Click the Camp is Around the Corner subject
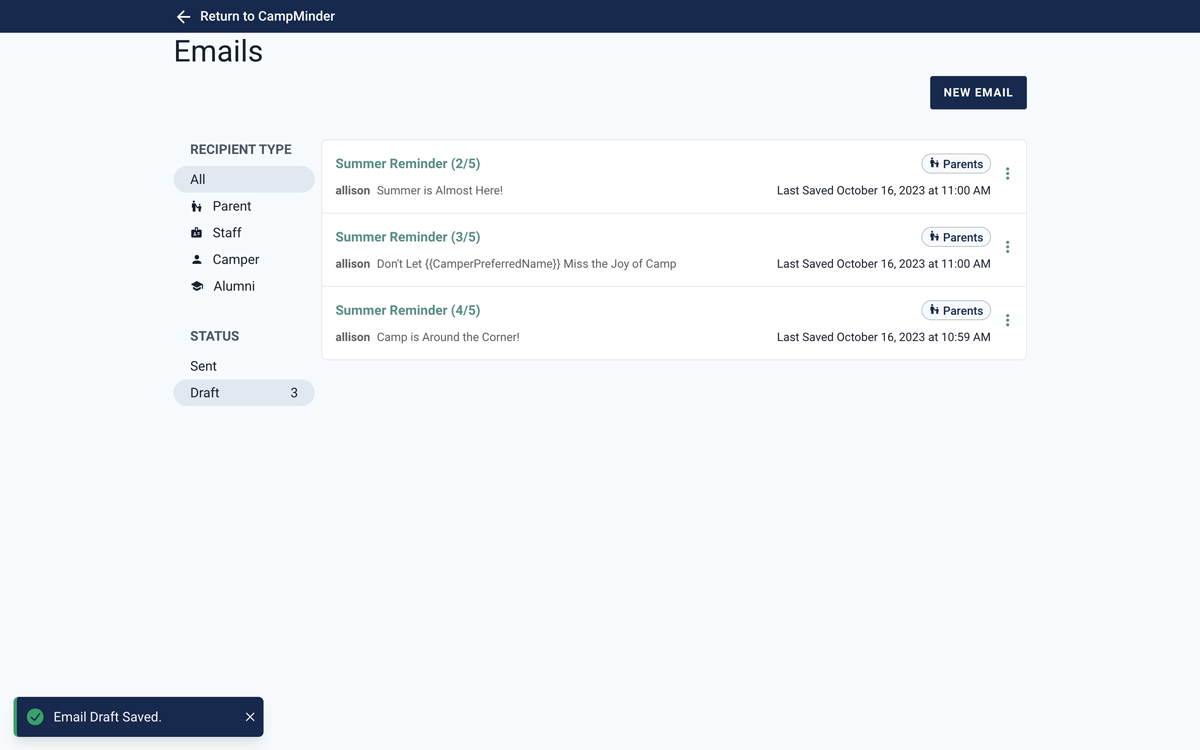The image size is (1200, 750). [x=448, y=338]
